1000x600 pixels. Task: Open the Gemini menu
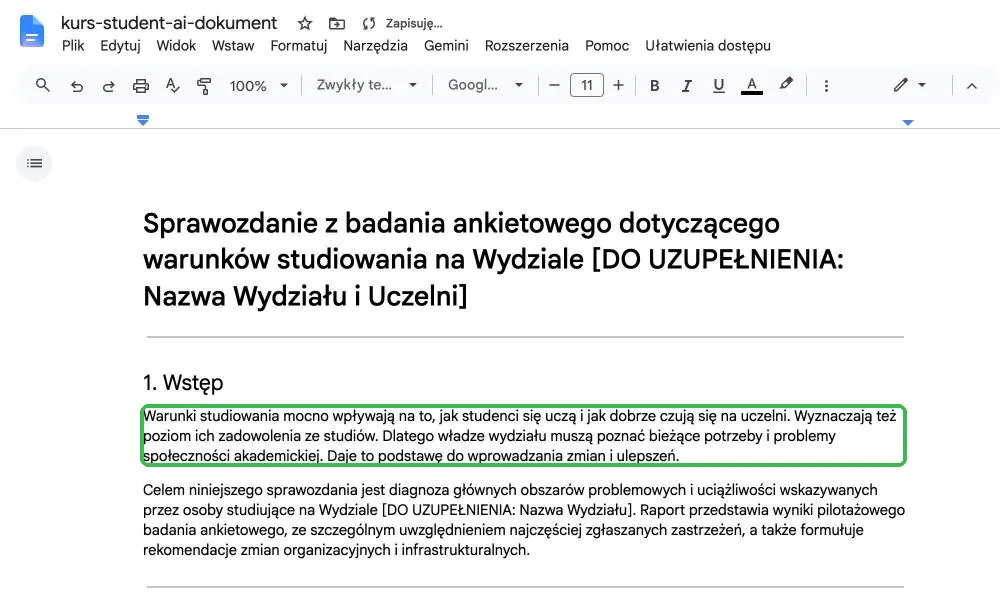click(x=446, y=45)
